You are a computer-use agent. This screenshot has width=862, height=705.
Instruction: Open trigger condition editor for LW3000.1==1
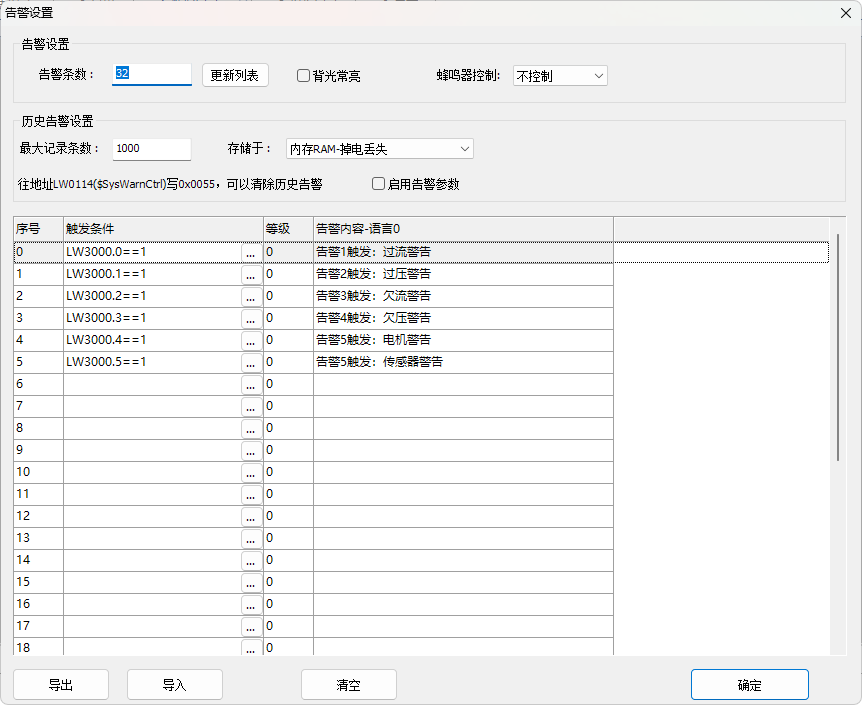point(251,274)
